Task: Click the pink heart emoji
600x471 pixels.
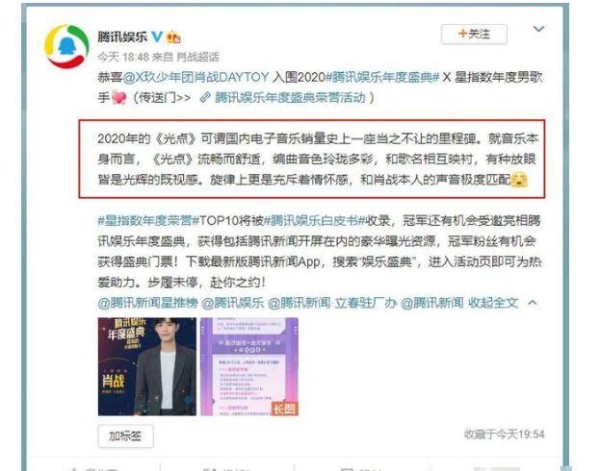Action: (119, 98)
